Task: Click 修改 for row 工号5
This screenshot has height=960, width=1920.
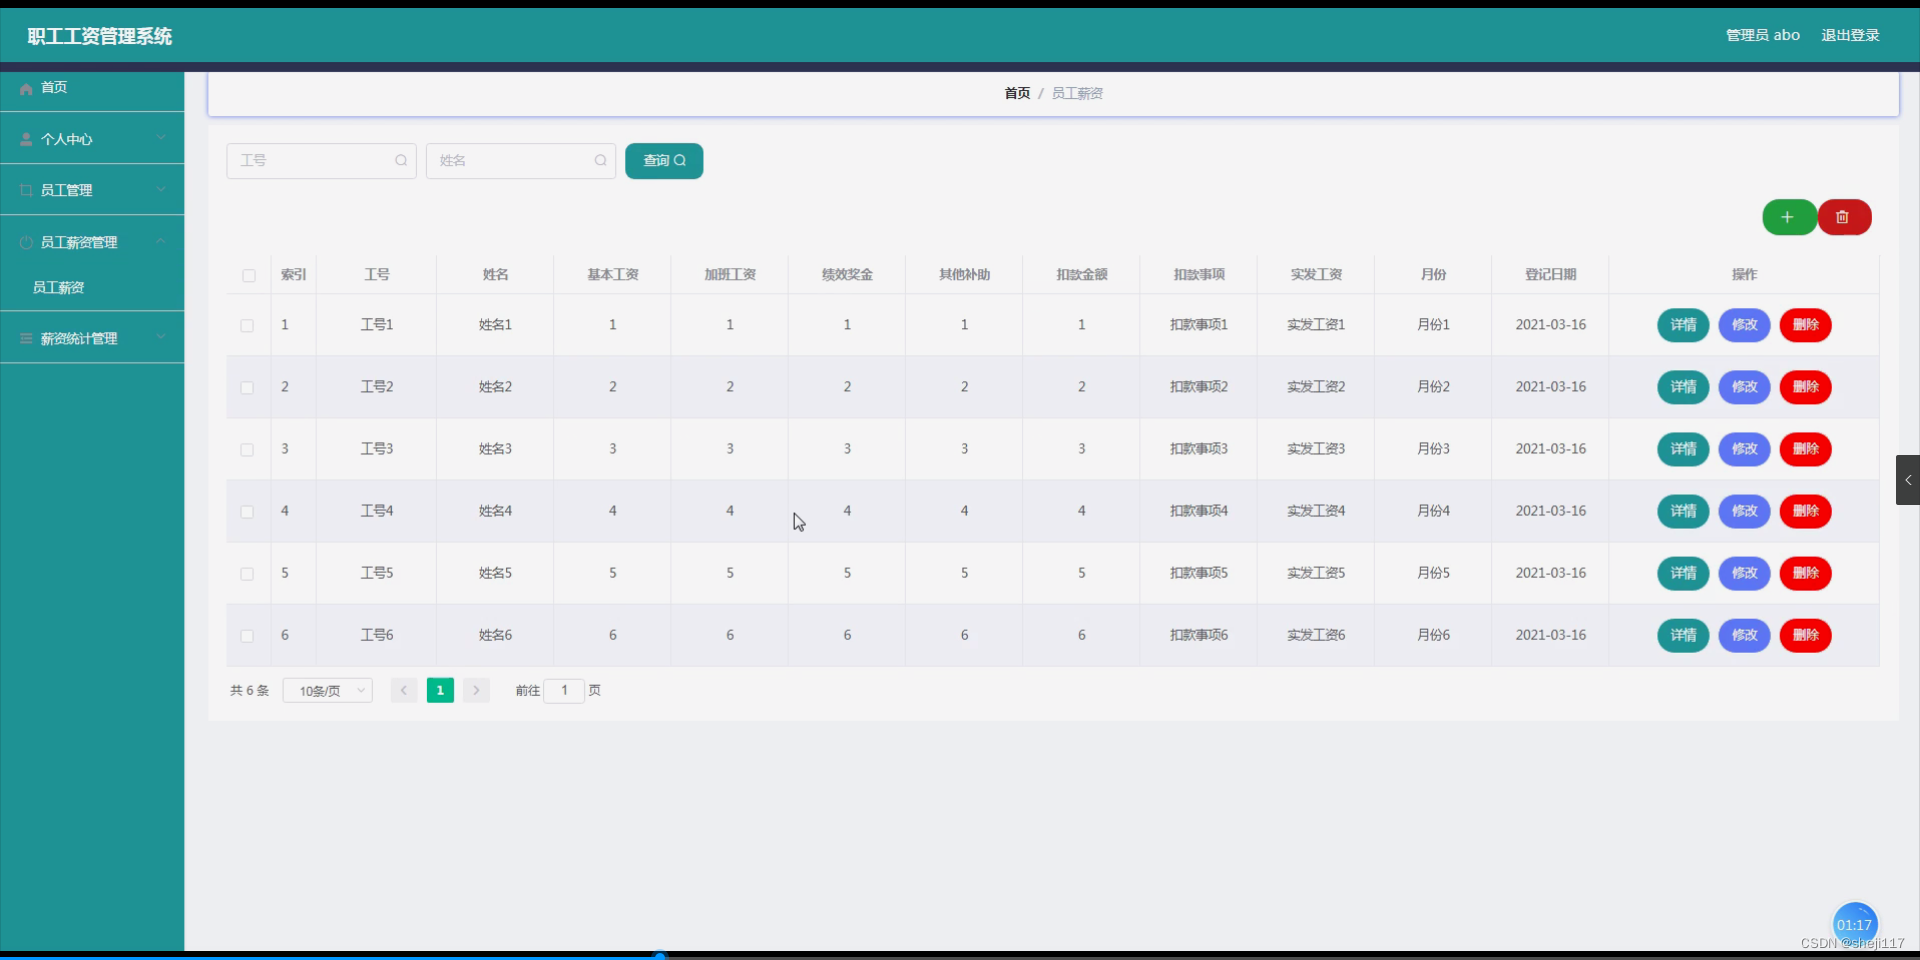Action: point(1744,573)
